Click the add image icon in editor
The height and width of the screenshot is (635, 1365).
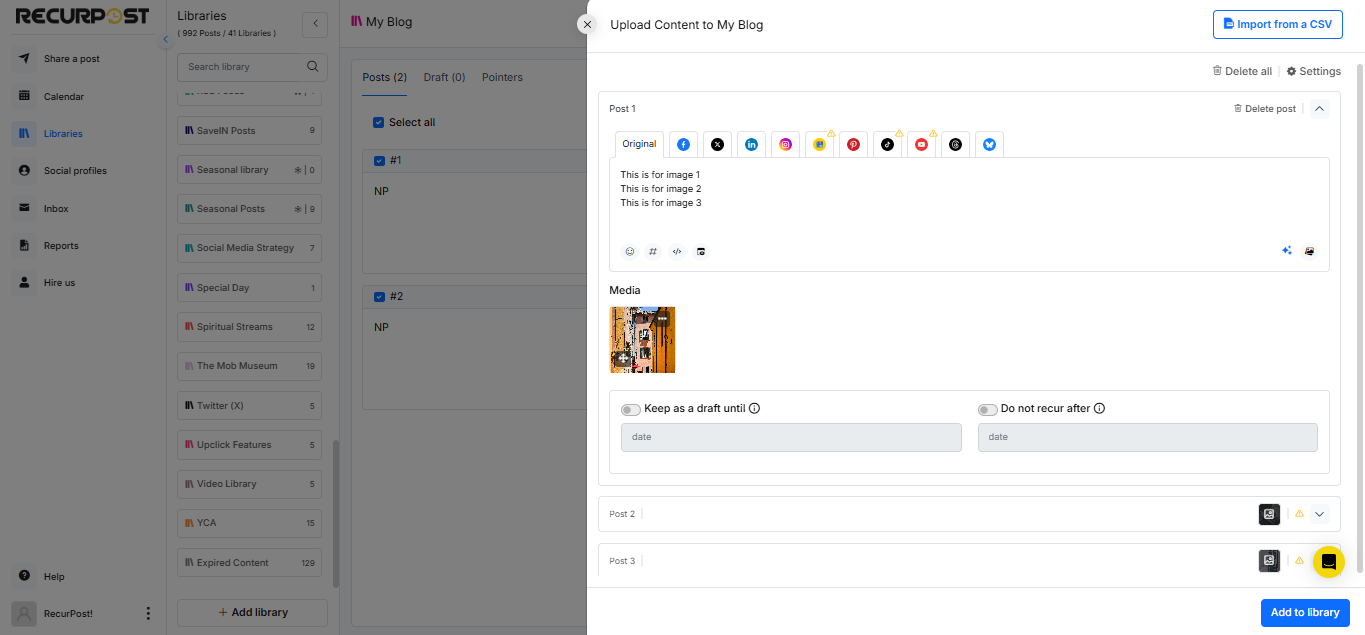click(x=1310, y=251)
